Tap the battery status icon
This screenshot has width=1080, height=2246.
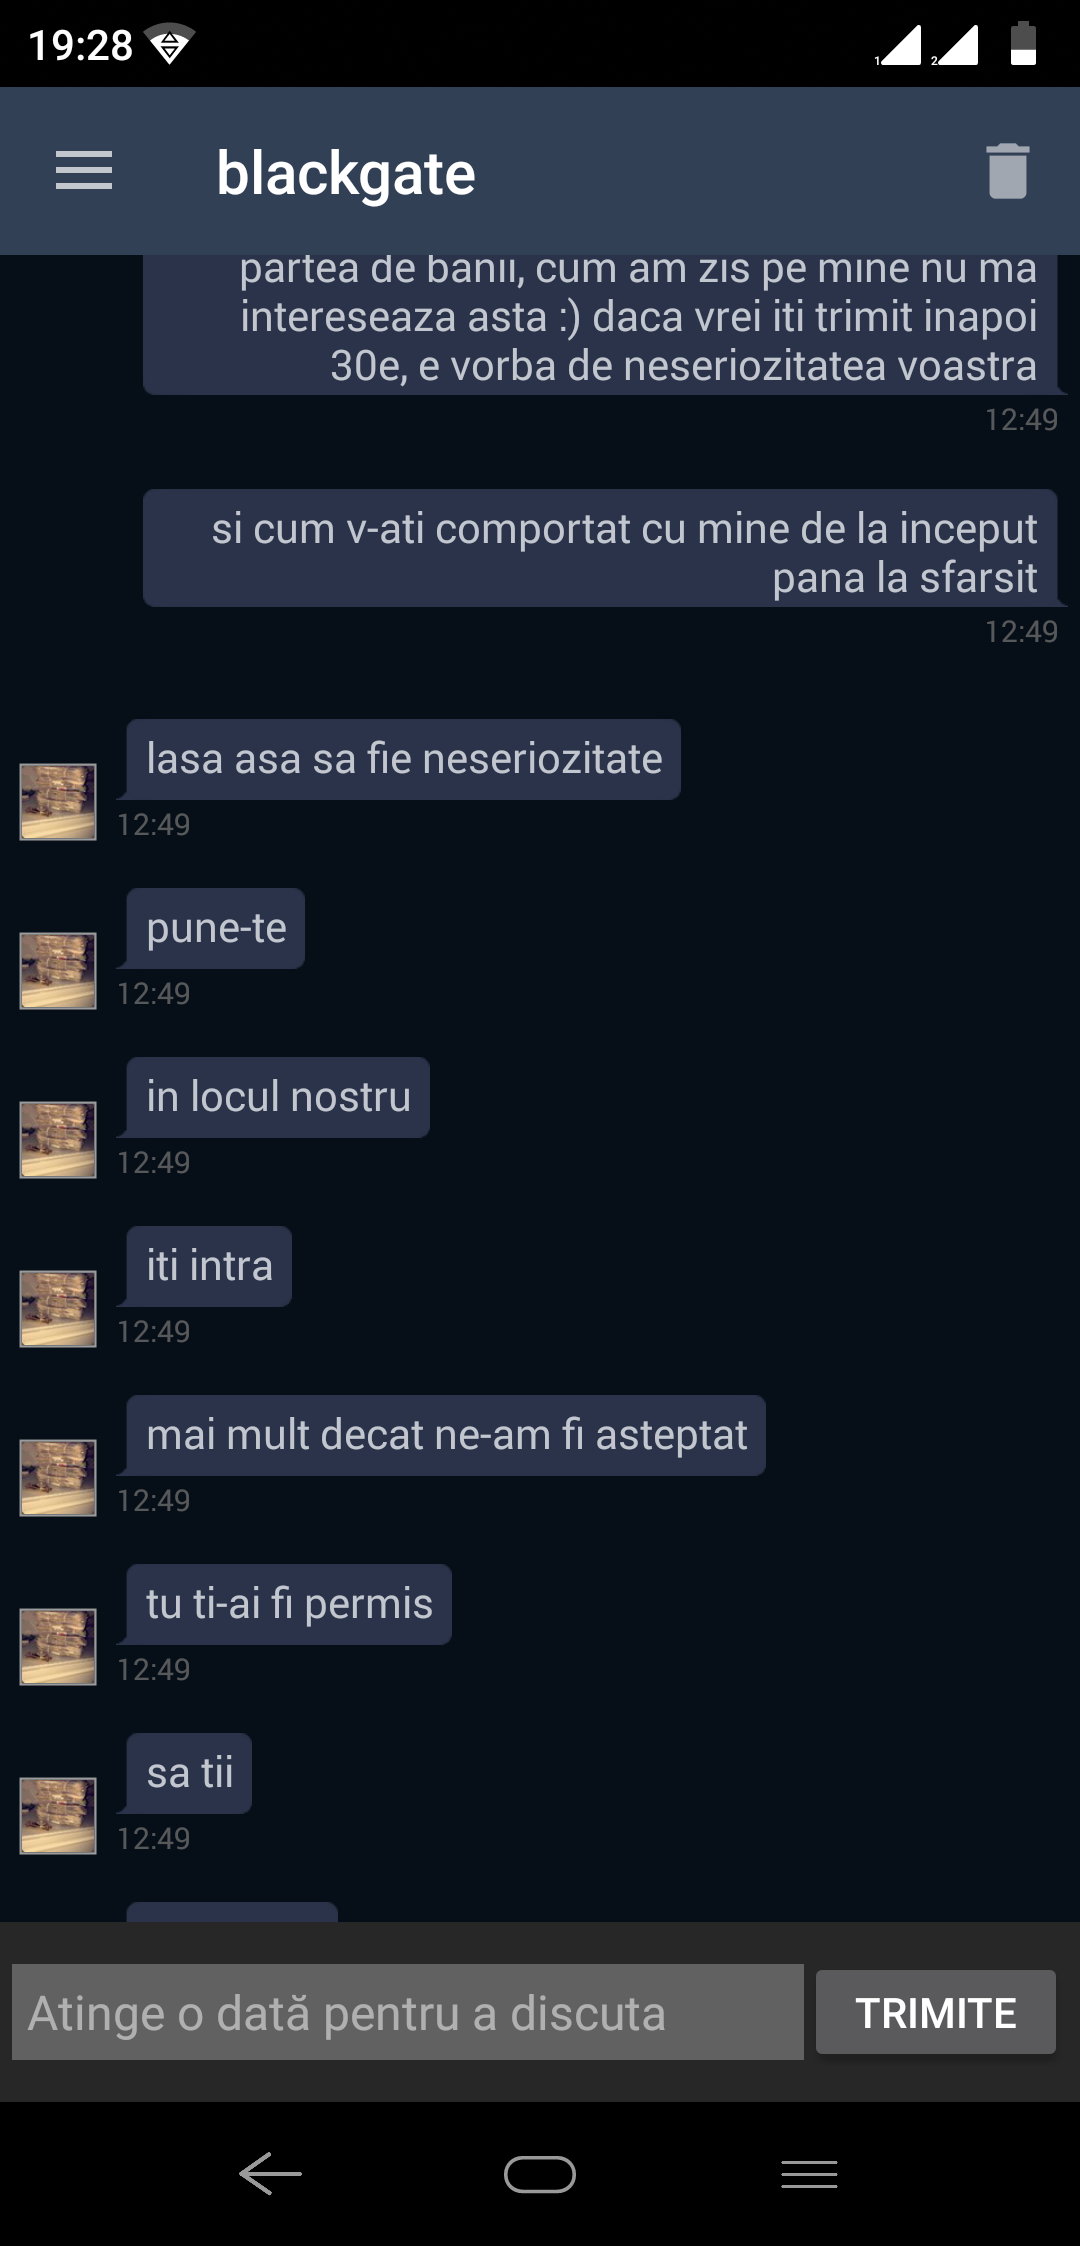pos(1023,44)
